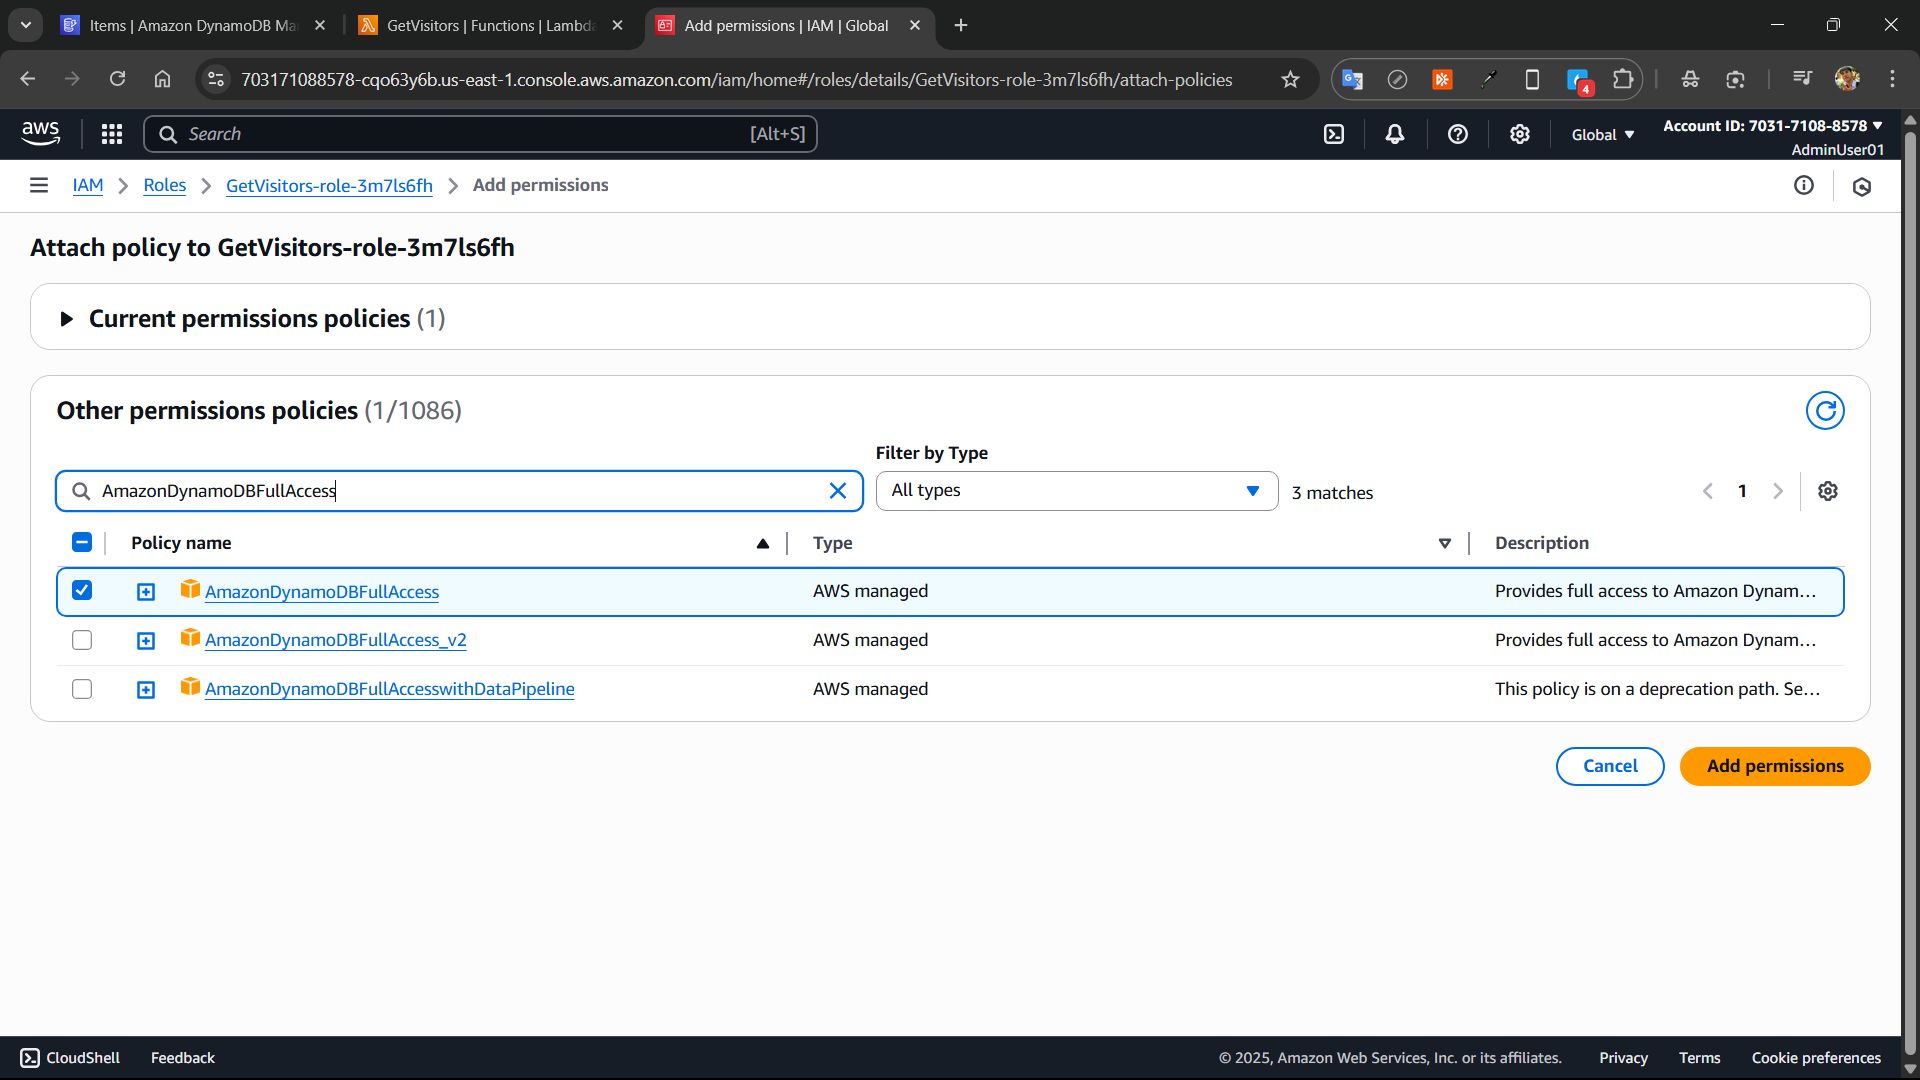Go to the browser home page
Screen dimensions: 1920x1080
click(x=162, y=79)
